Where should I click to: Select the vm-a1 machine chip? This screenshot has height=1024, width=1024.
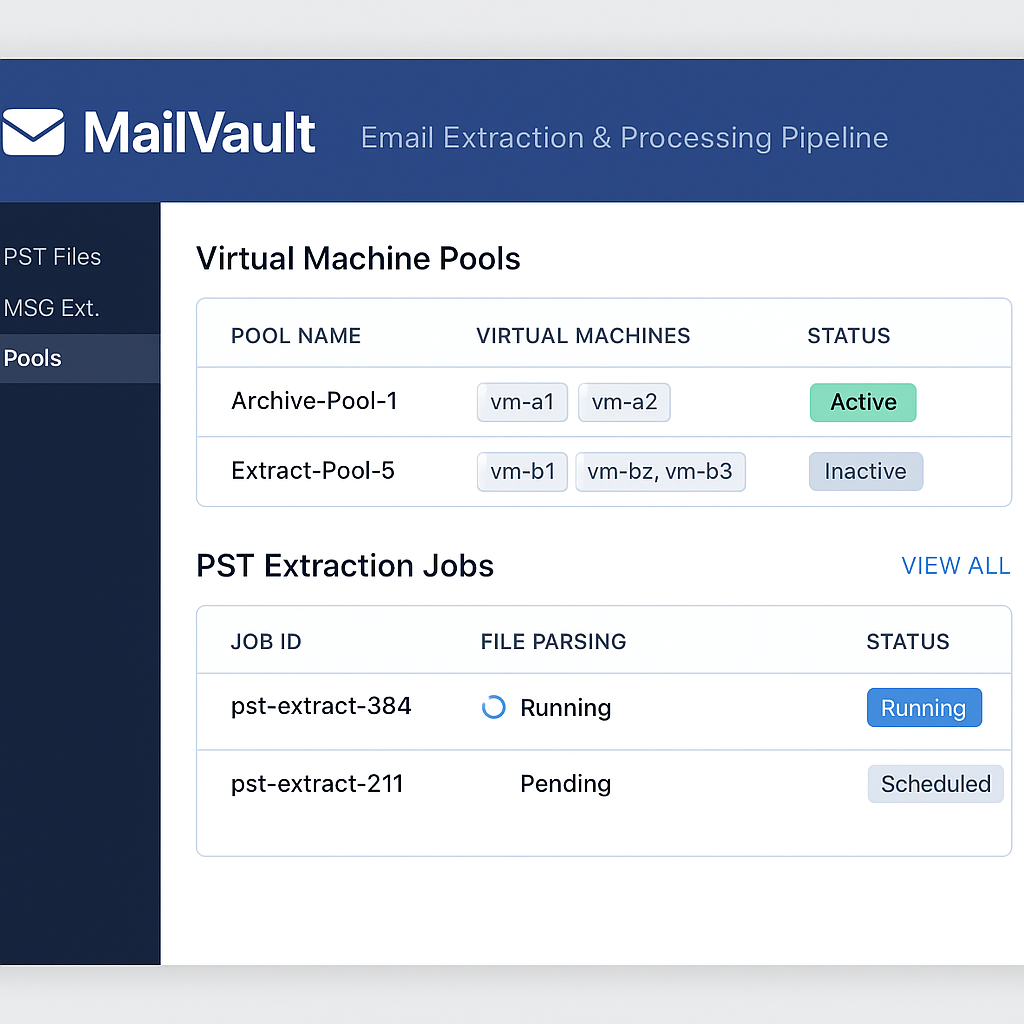[x=522, y=402]
